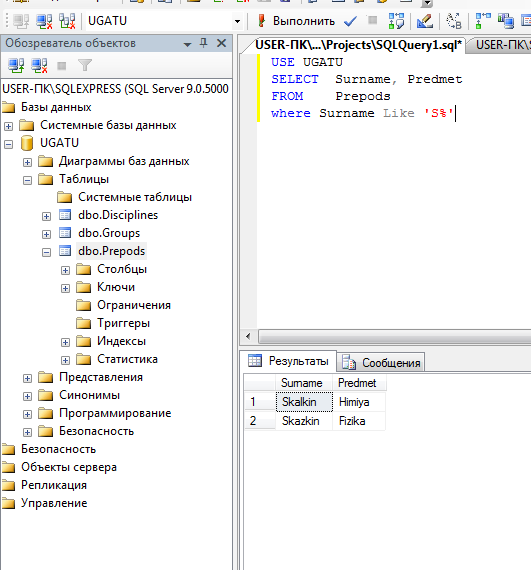Select the Системные таблицы folder
Image resolution: width=531 pixels, height=570 pixels.
tap(135, 197)
